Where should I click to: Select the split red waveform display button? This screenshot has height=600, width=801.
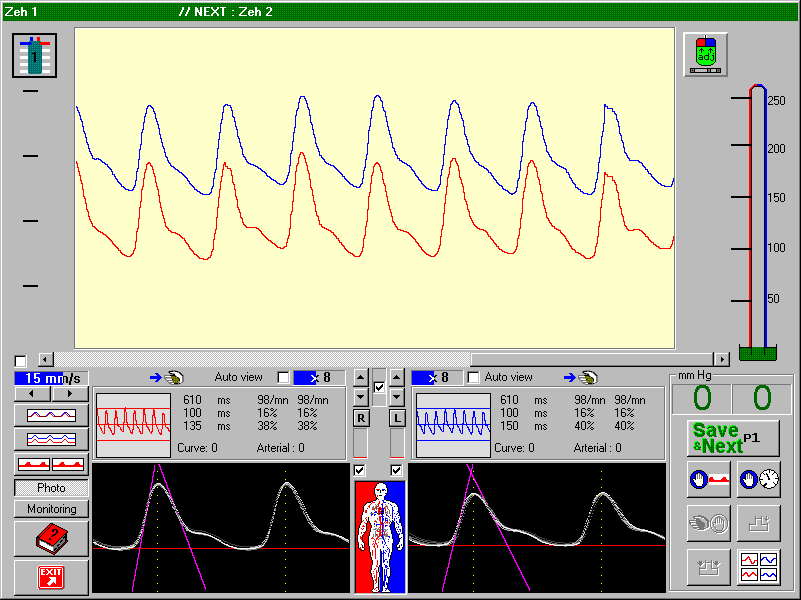coord(51,464)
